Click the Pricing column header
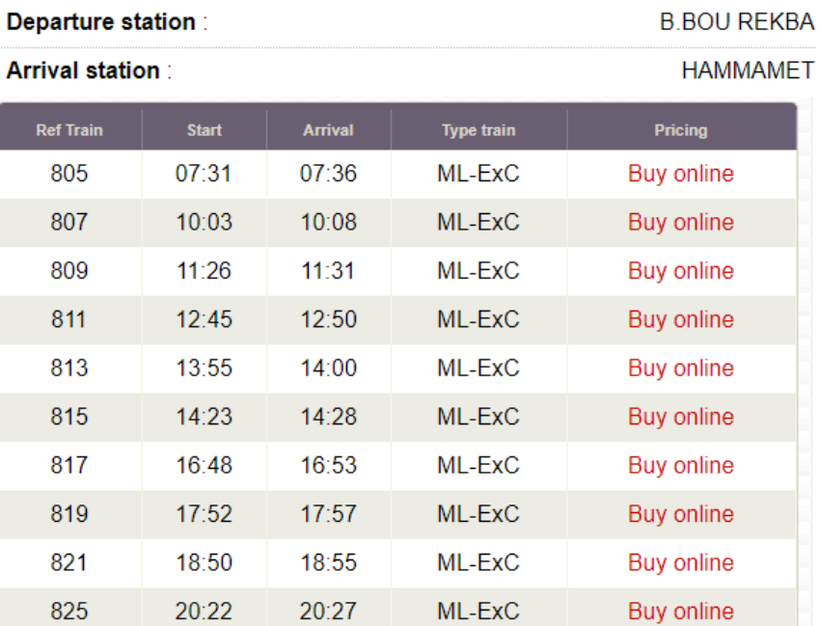 click(x=680, y=130)
